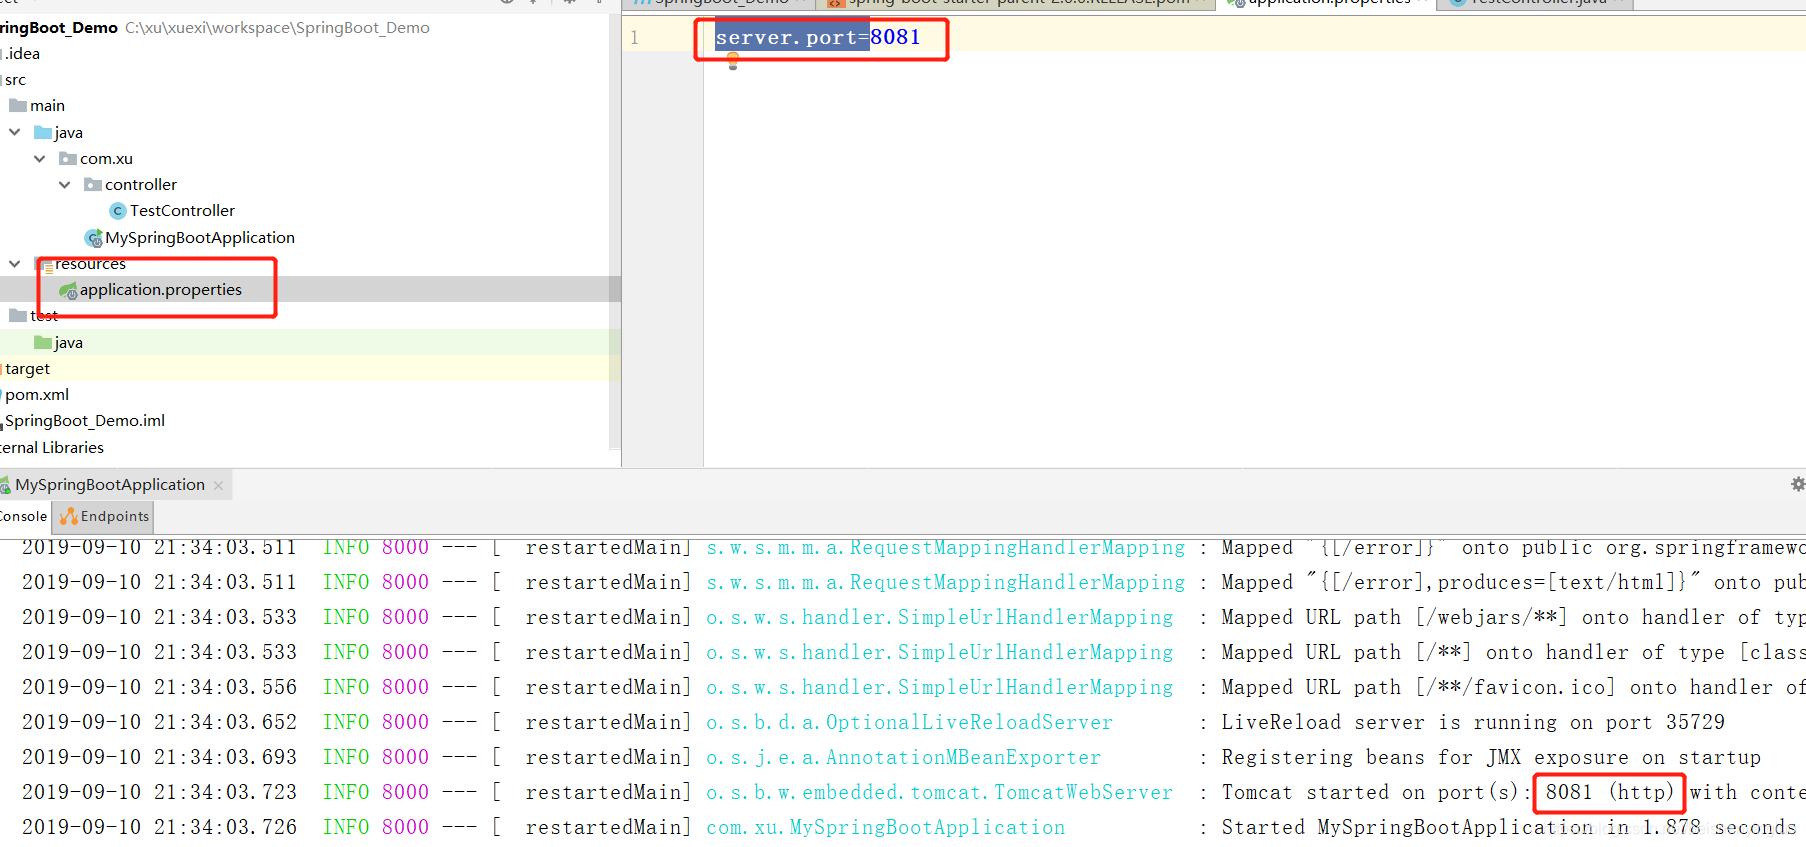Image resolution: width=1806 pixels, height=847 pixels.
Task: Select the resources folder
Action: 90,264
